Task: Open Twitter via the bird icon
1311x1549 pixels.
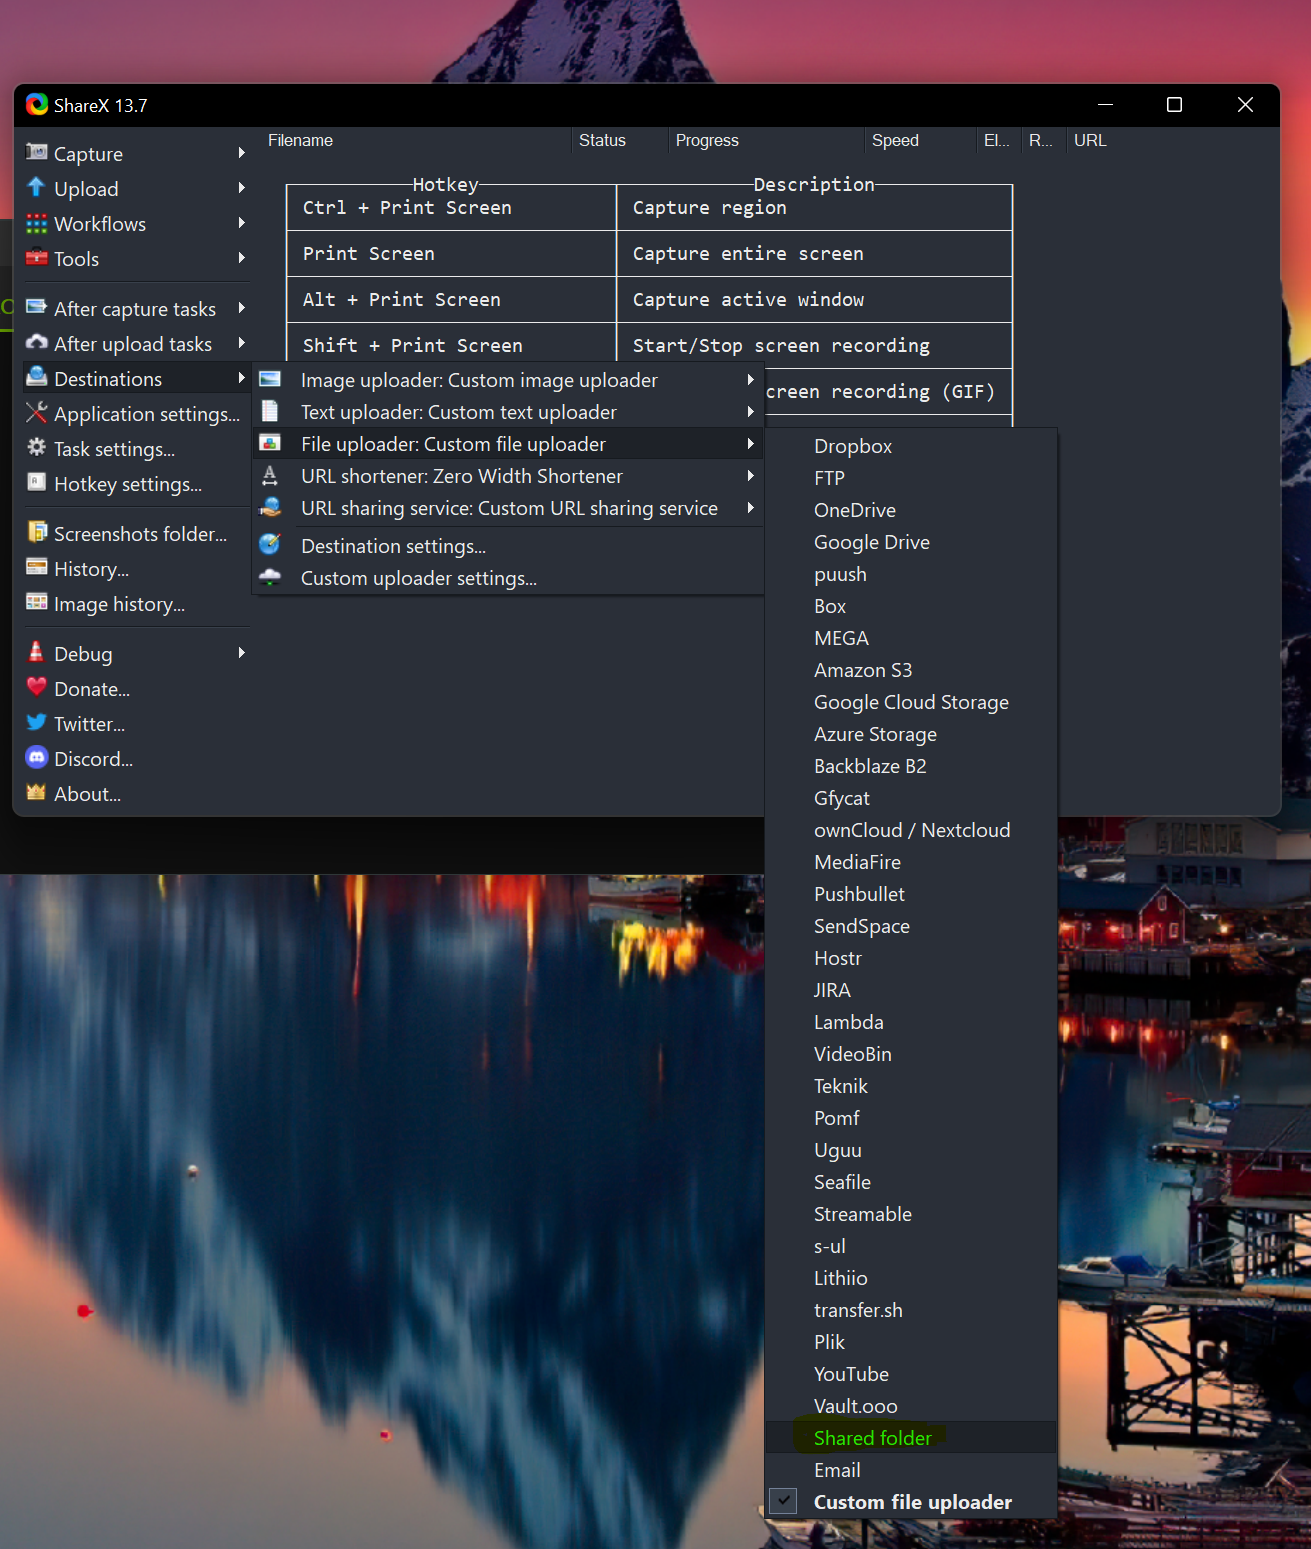Action: [36, 723]
